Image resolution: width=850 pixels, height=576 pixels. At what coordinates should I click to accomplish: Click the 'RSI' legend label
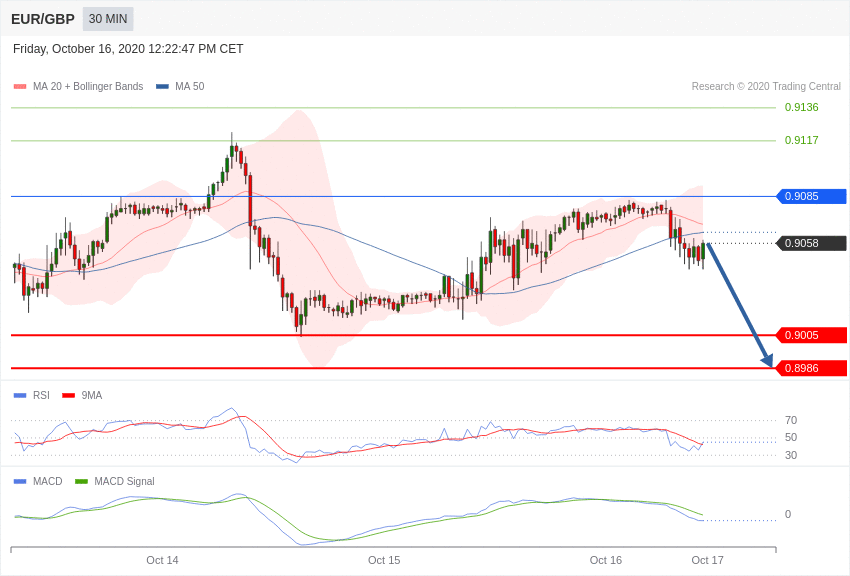pyautogui.click(x=41, y=396)
